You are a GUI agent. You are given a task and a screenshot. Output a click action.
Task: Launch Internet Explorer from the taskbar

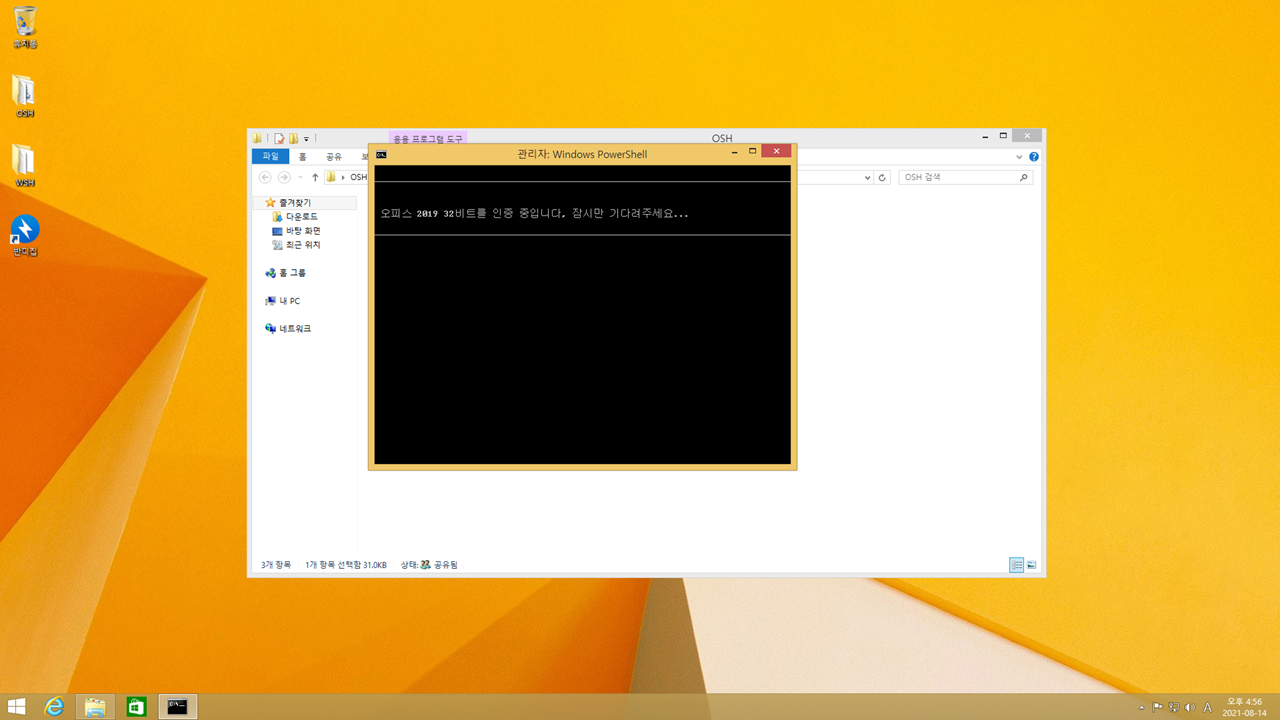point(54,707)
